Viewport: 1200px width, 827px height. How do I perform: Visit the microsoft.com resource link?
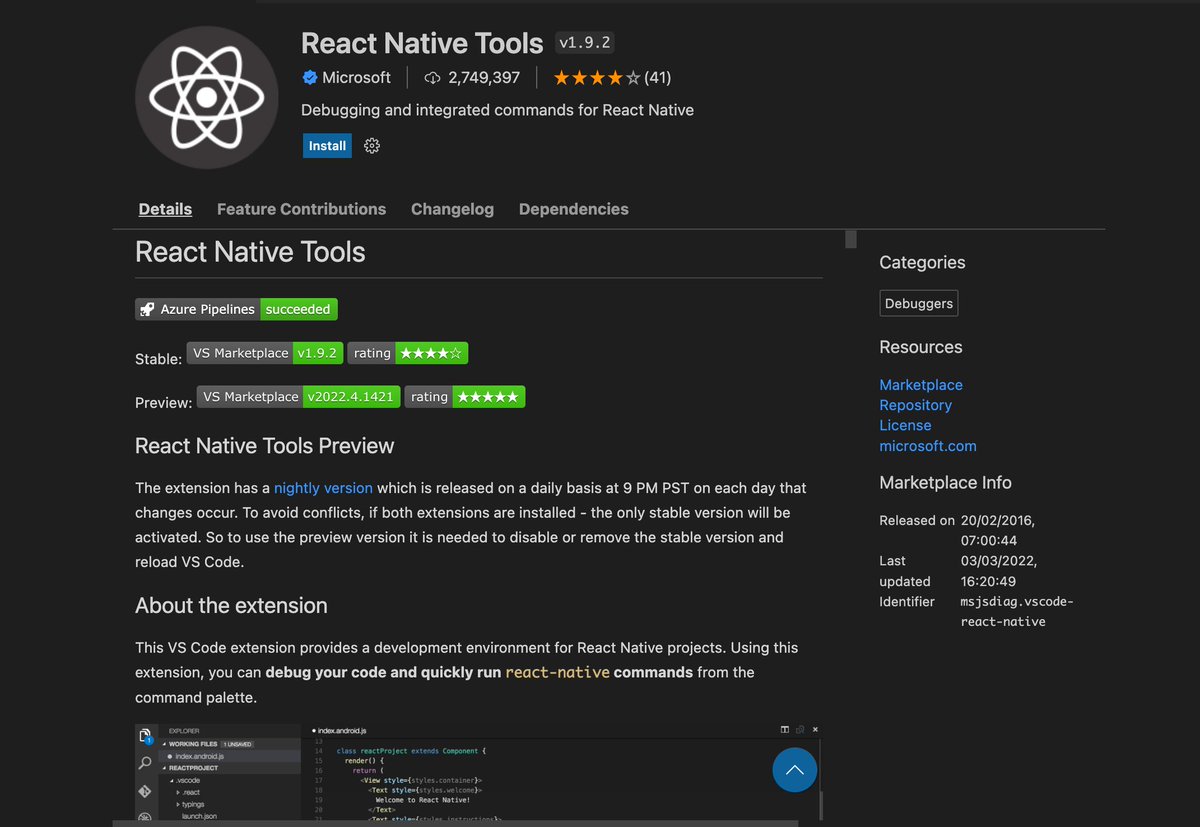(928, 446)
